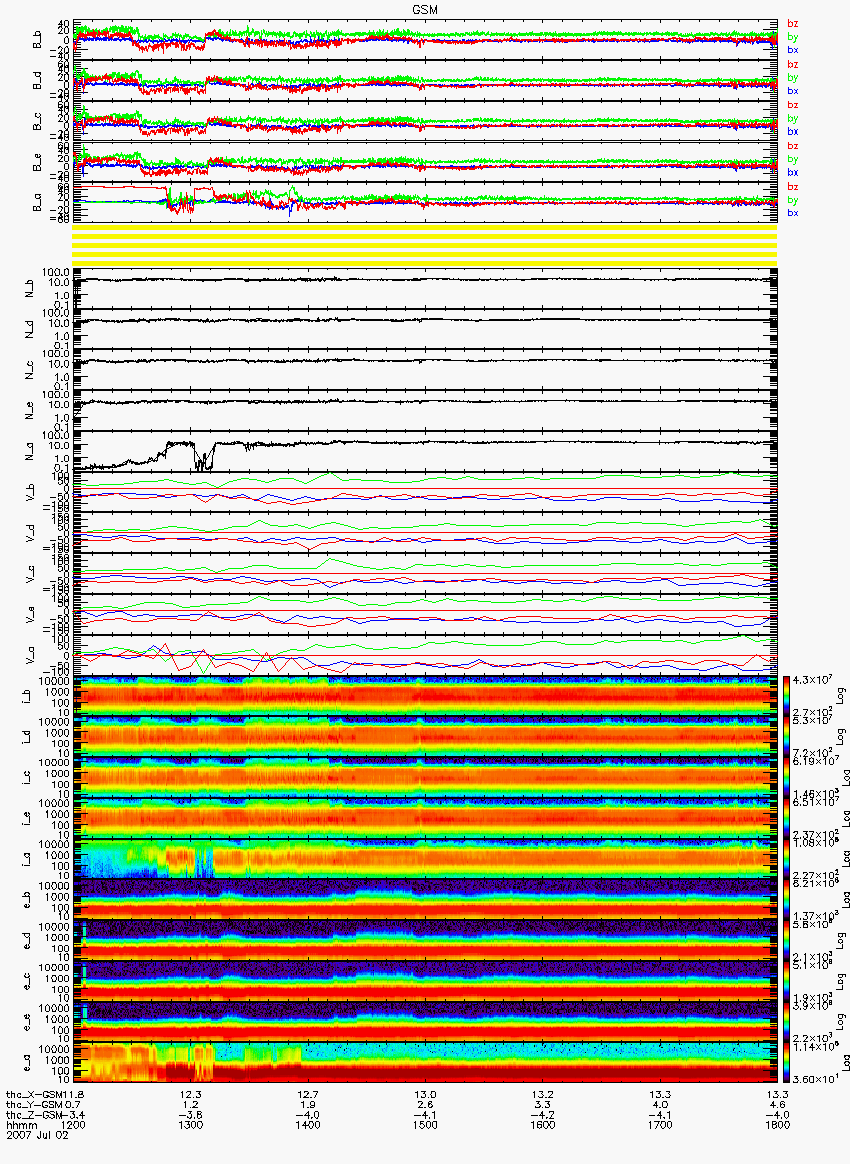
Task: Click the color scale bar beside i_a spectrogram
Action: (x=787, y=859)
